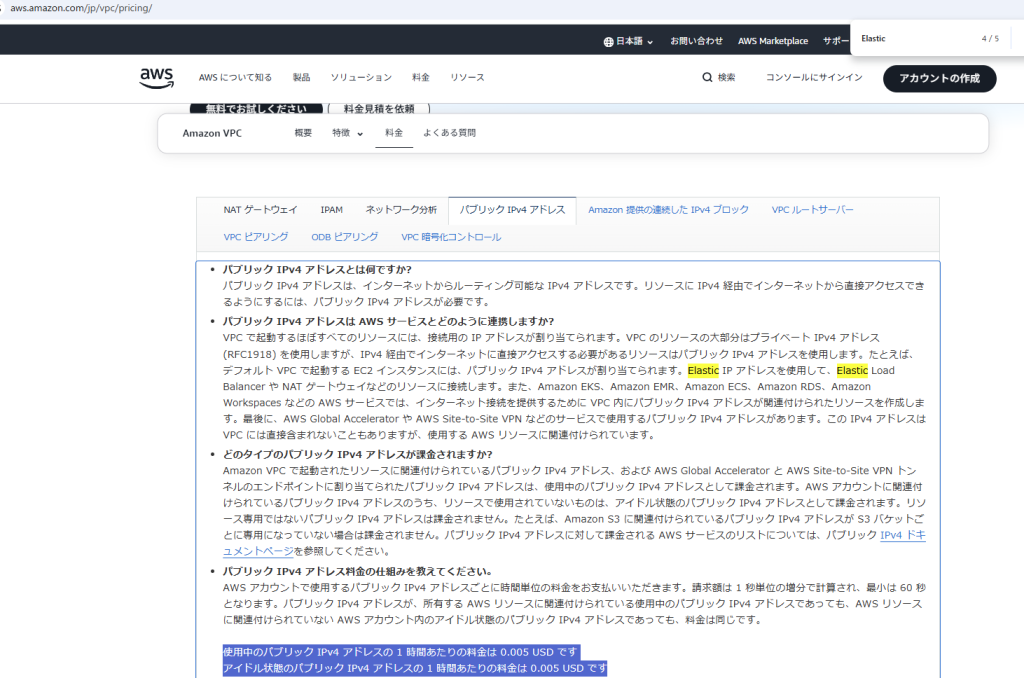Select the VPC ピアリング tab
The width and height of the screenshot is (1024, 678).
click(256, 237)
